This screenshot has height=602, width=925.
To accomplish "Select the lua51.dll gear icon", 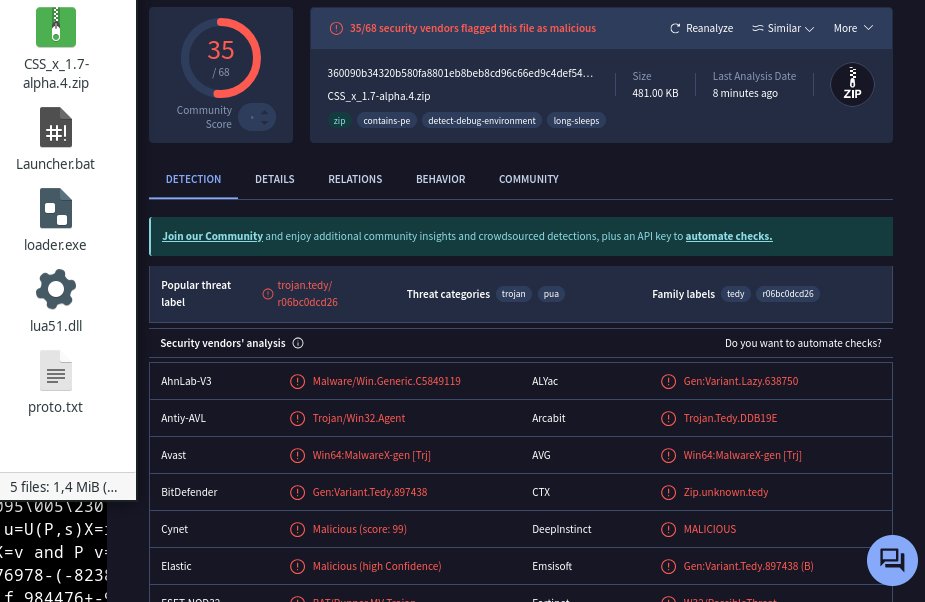I will tap(55, 289).
